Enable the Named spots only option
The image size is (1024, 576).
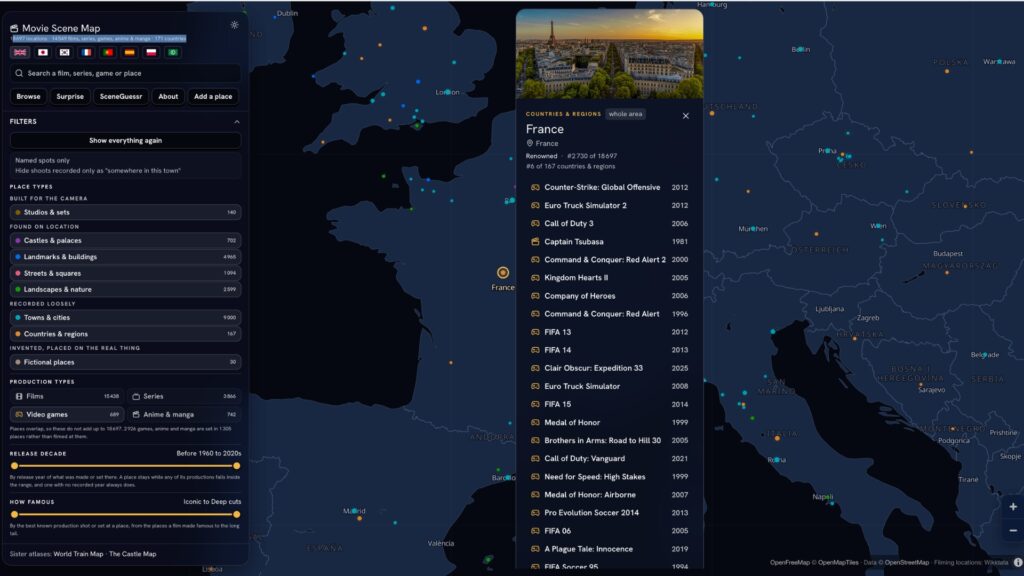[125, 165]
